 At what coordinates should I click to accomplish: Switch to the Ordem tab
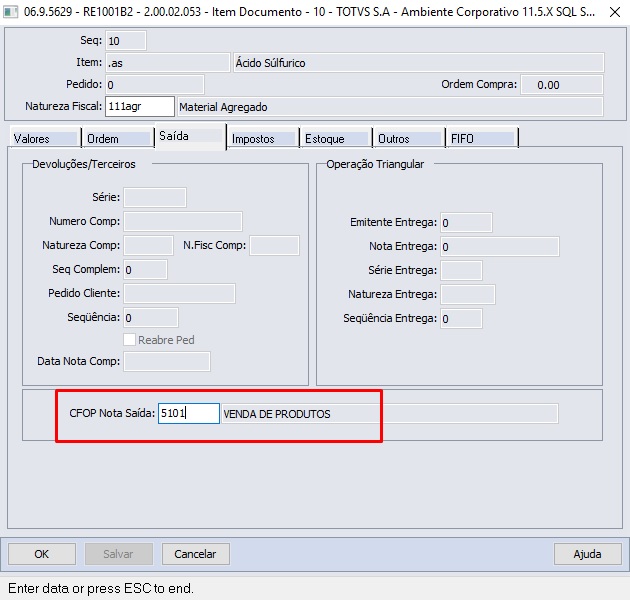click(x=117, y=139)
